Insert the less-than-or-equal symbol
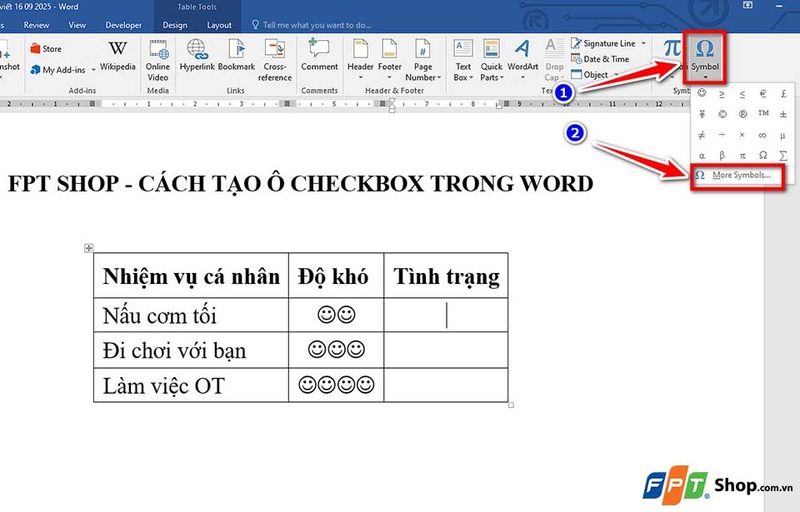Image resolution: width=800 pixels, height=512 pixels. coord(742,93)
